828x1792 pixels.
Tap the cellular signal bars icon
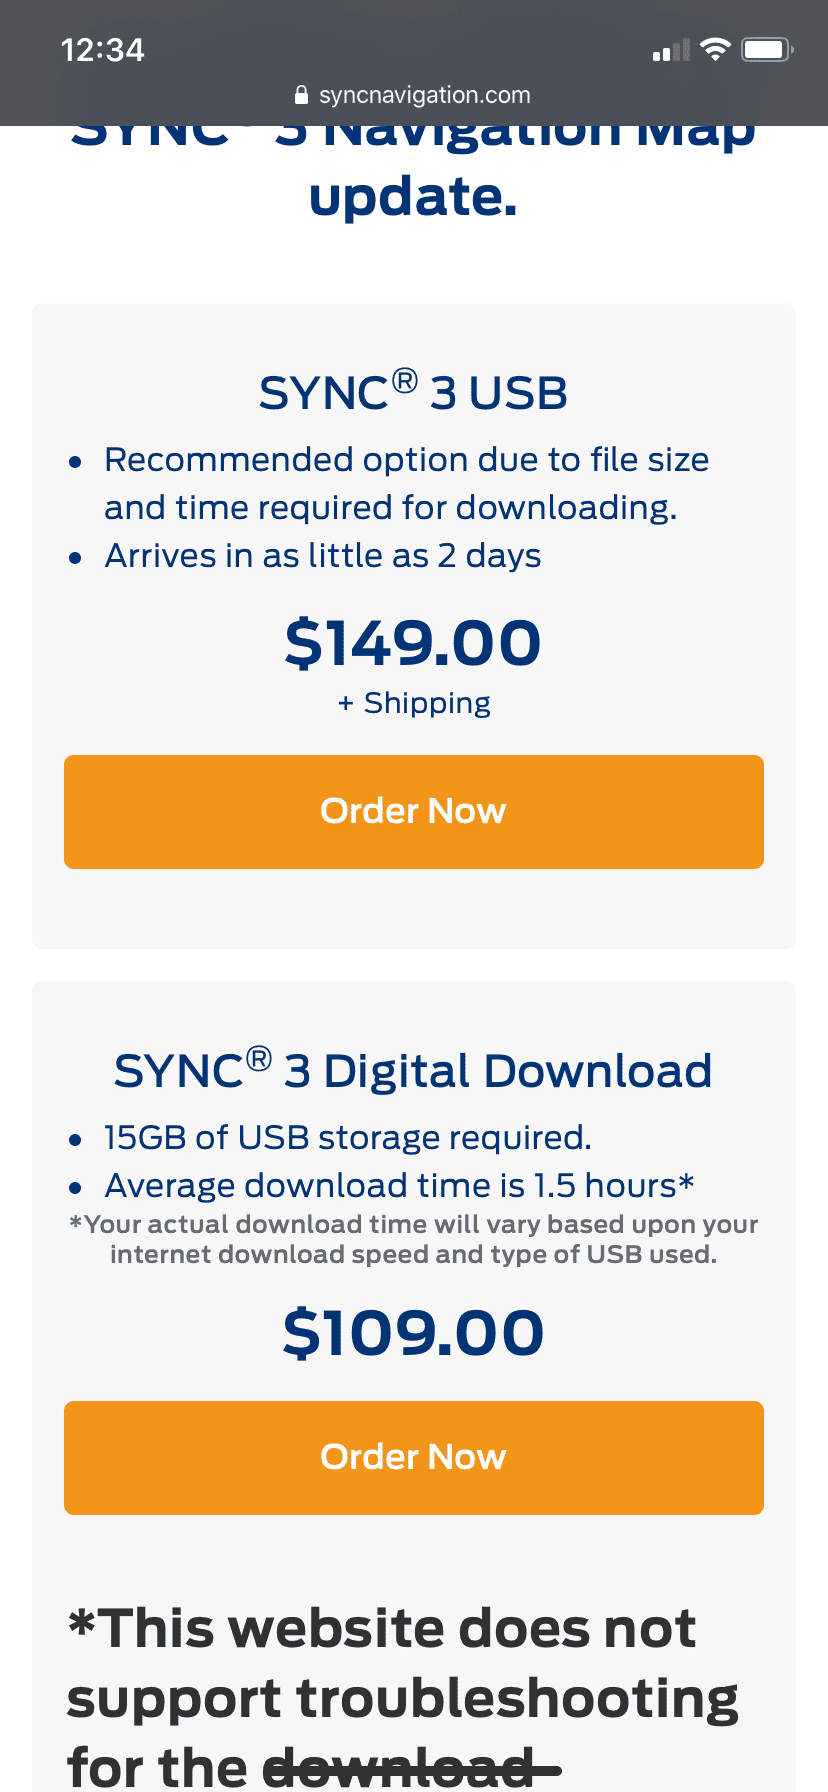pos(671,50)
